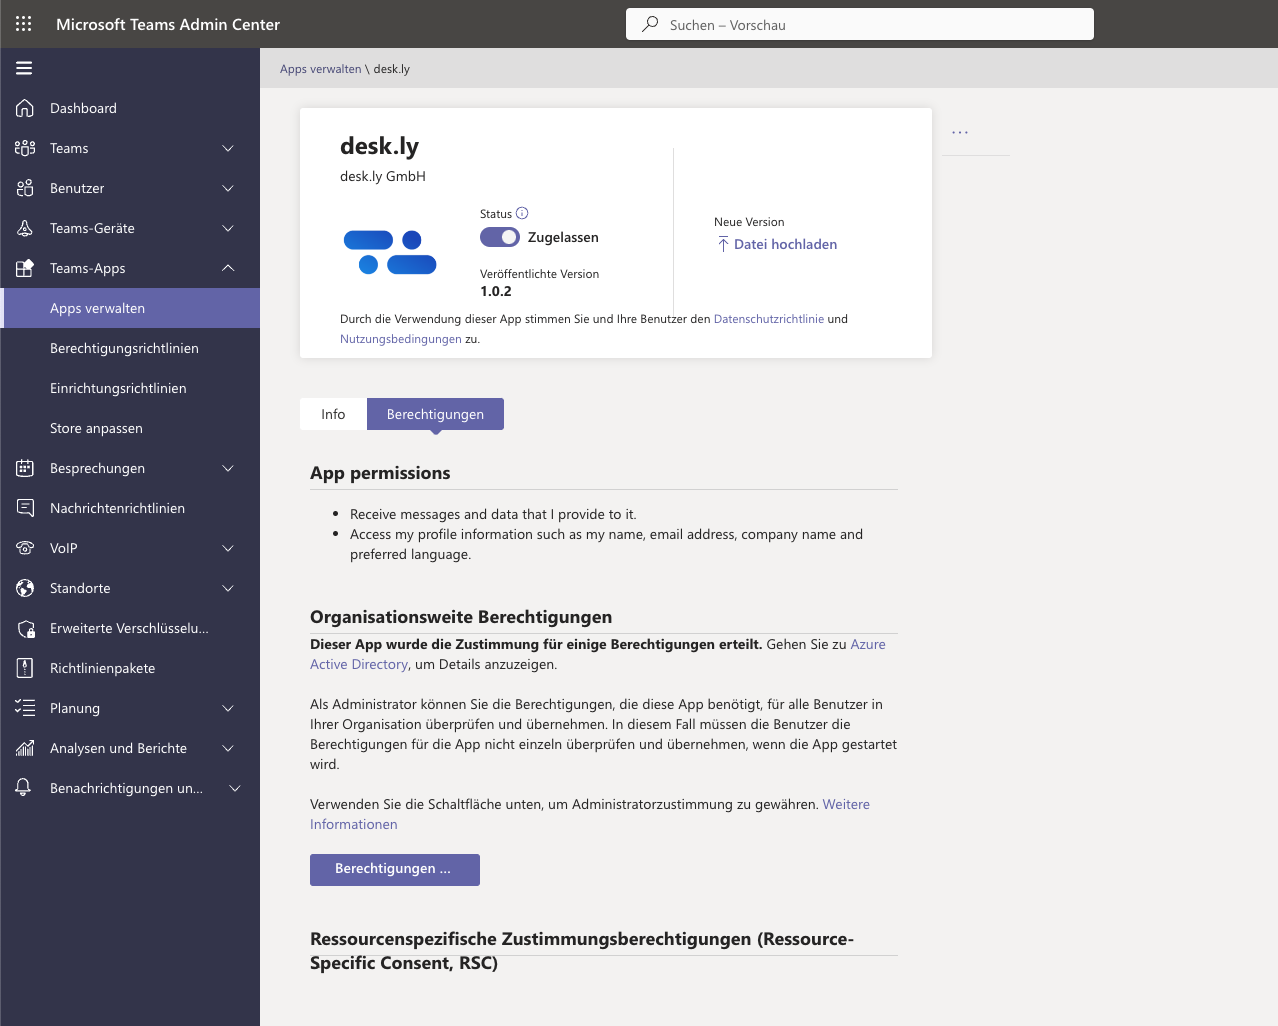Click Apps verwalten breadcrumb link
The height and width of the screenshot is (1026, 1278).
(321, 69)
